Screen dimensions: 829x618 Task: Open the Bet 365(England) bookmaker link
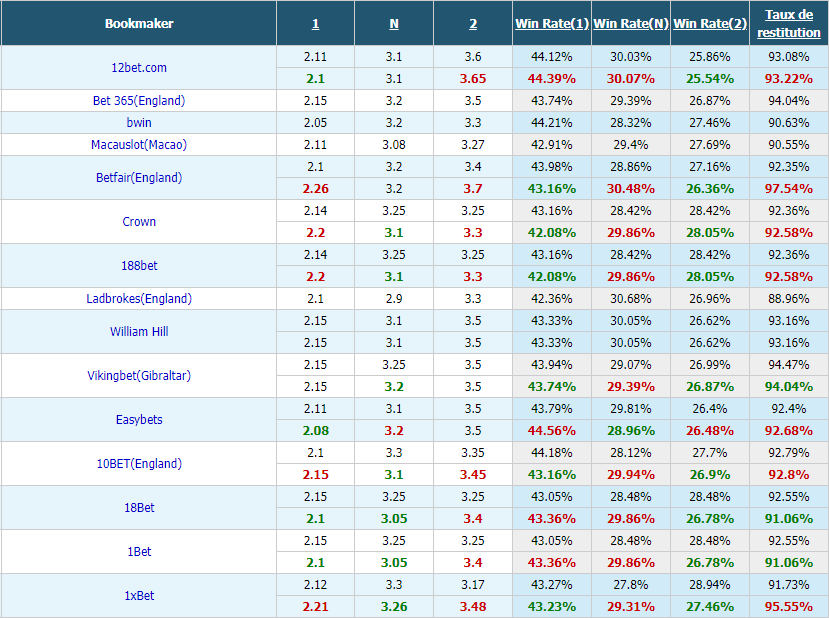139,100
